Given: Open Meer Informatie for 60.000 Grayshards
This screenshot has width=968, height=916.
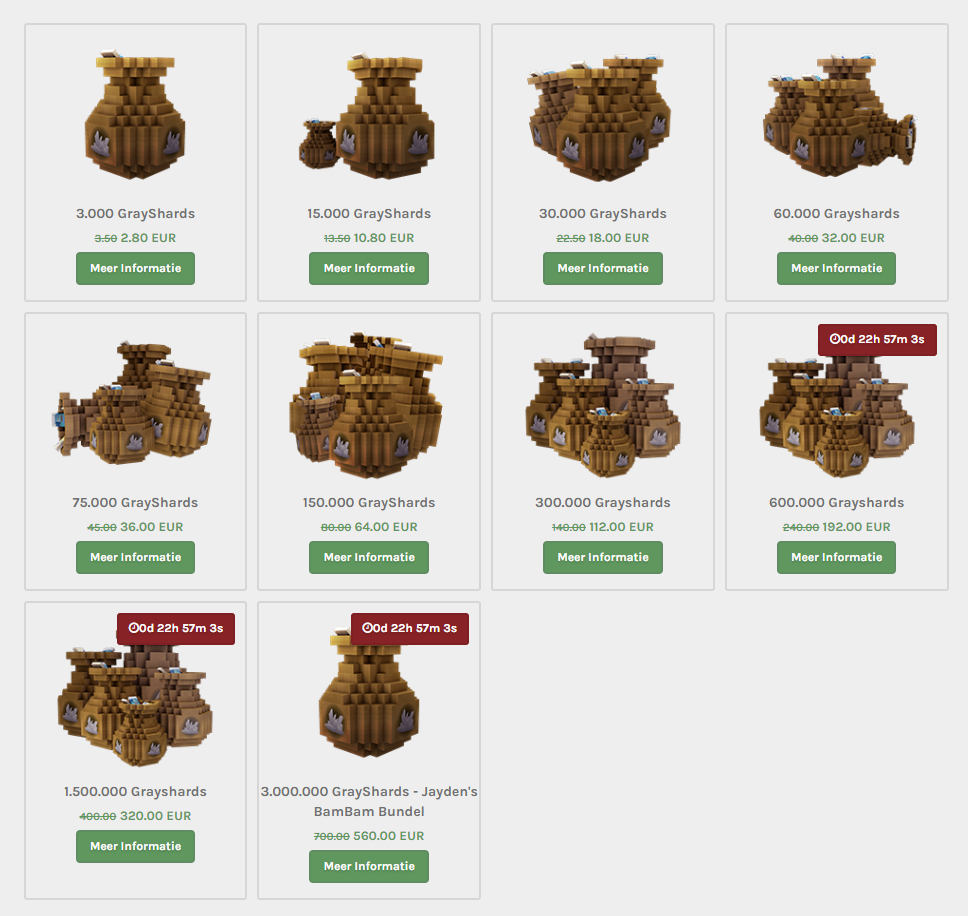Looking at the screenshot, I should click(837, 269).
